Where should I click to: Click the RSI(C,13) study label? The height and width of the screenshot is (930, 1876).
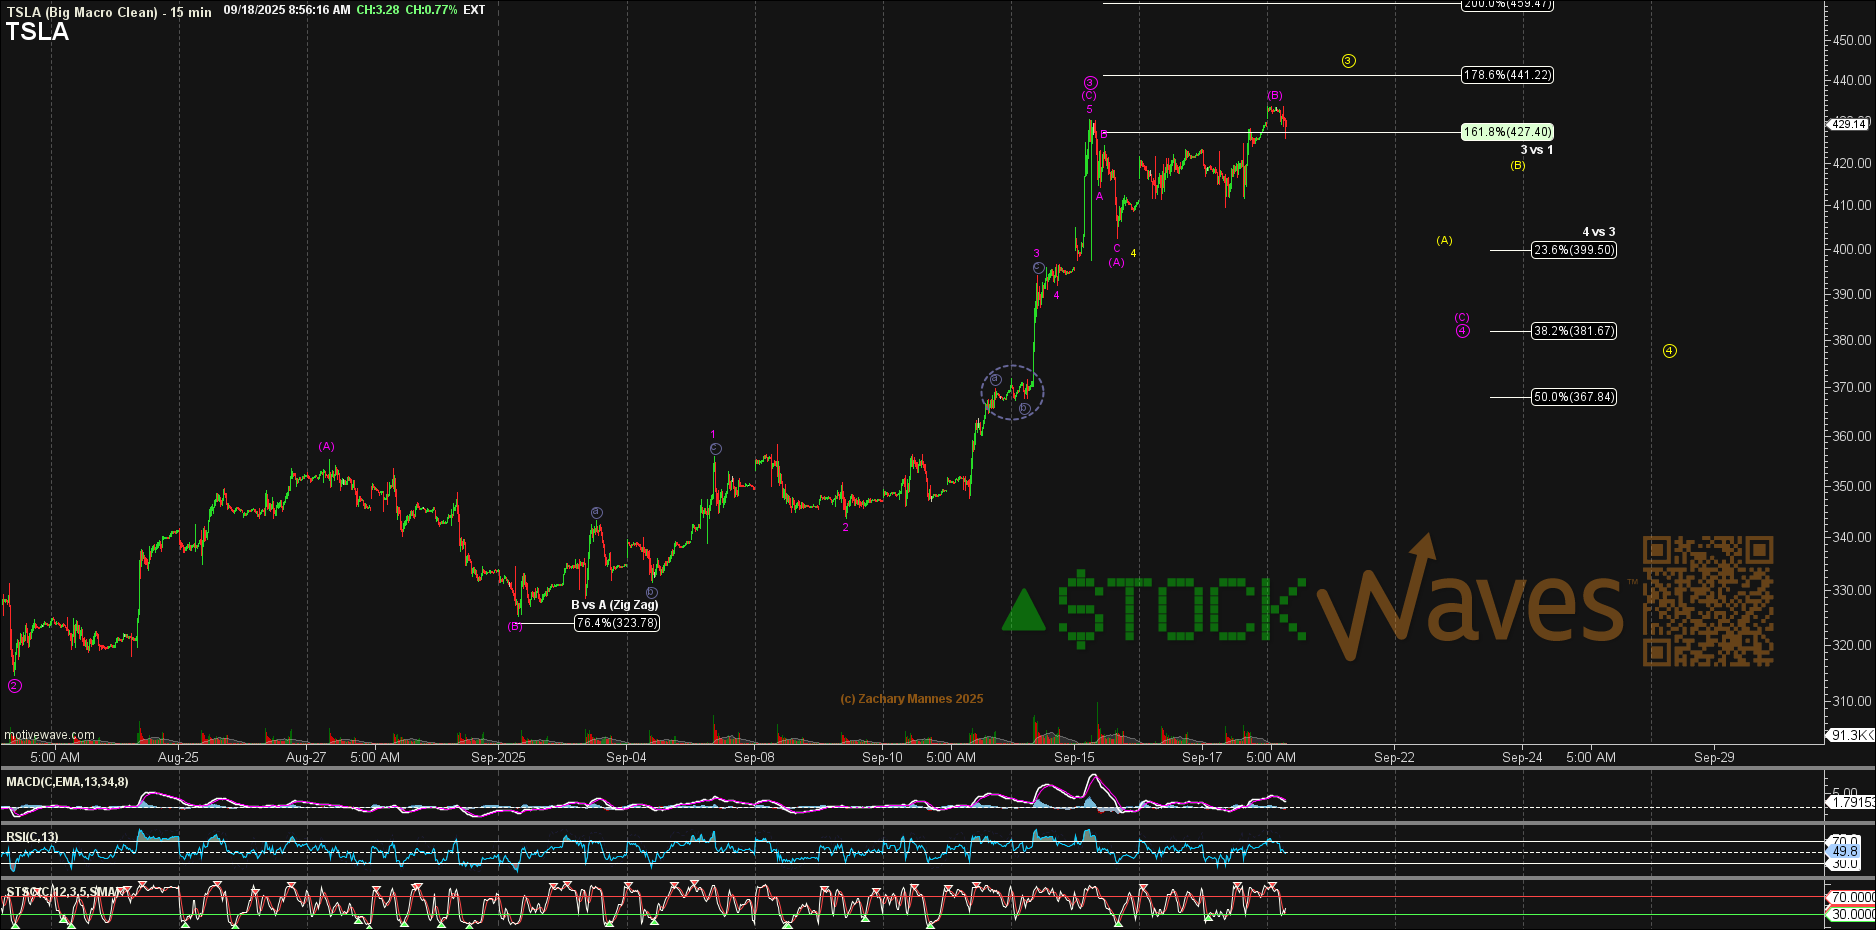[x=32, y=837]
